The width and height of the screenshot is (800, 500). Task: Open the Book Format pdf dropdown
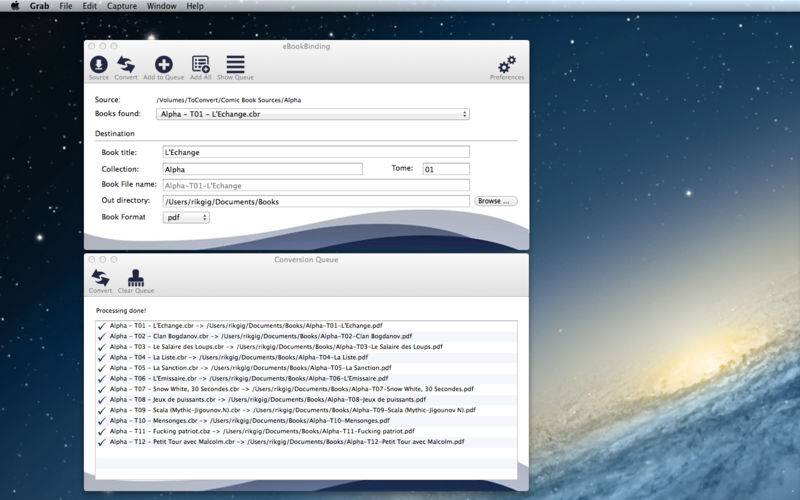[x=186, y=217]
